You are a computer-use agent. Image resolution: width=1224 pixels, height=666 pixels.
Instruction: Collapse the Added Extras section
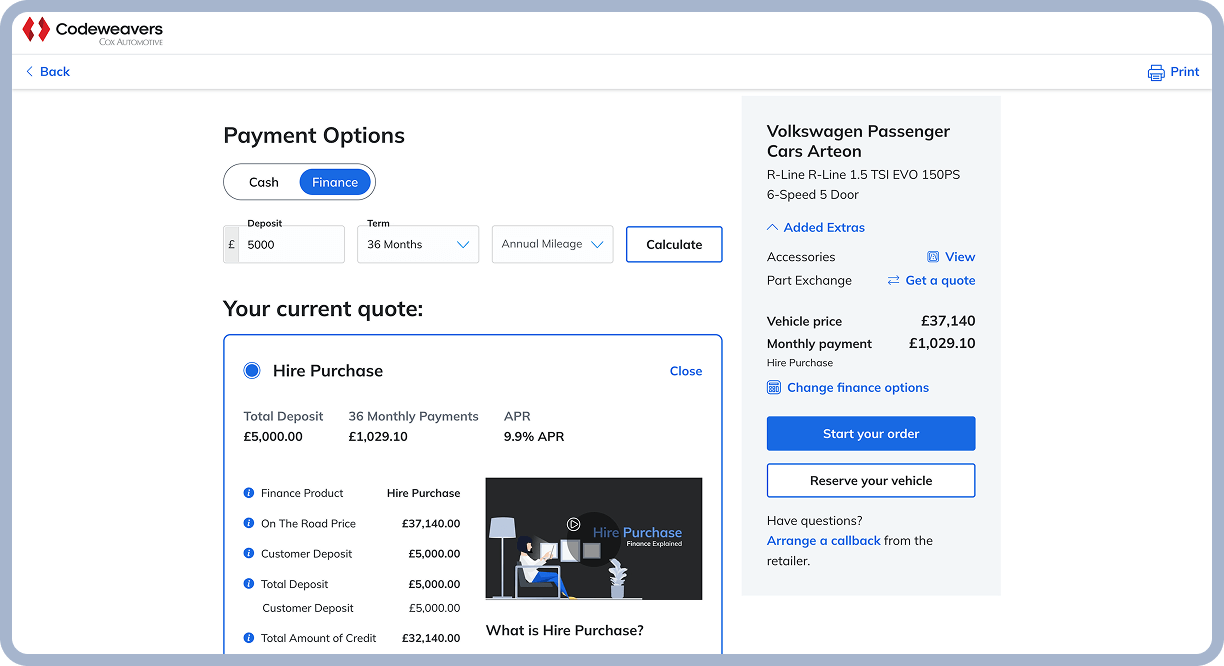pos(816,228)
